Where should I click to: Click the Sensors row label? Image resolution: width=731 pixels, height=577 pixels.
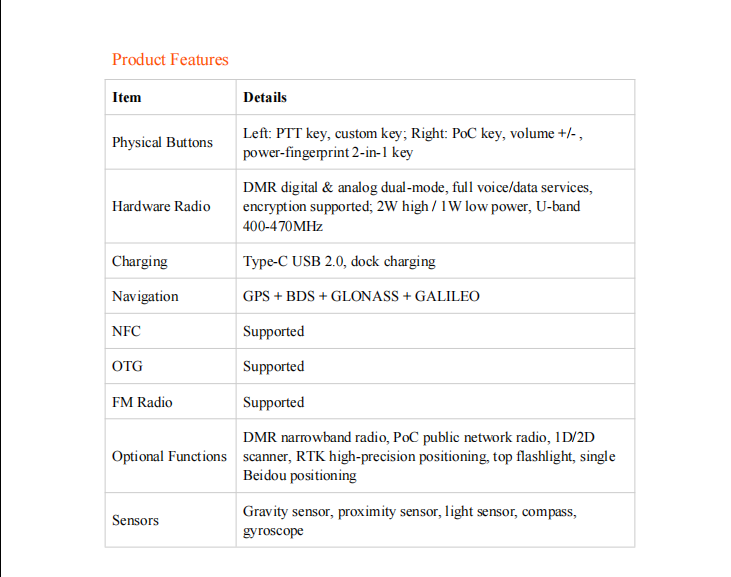coord(136,520)
